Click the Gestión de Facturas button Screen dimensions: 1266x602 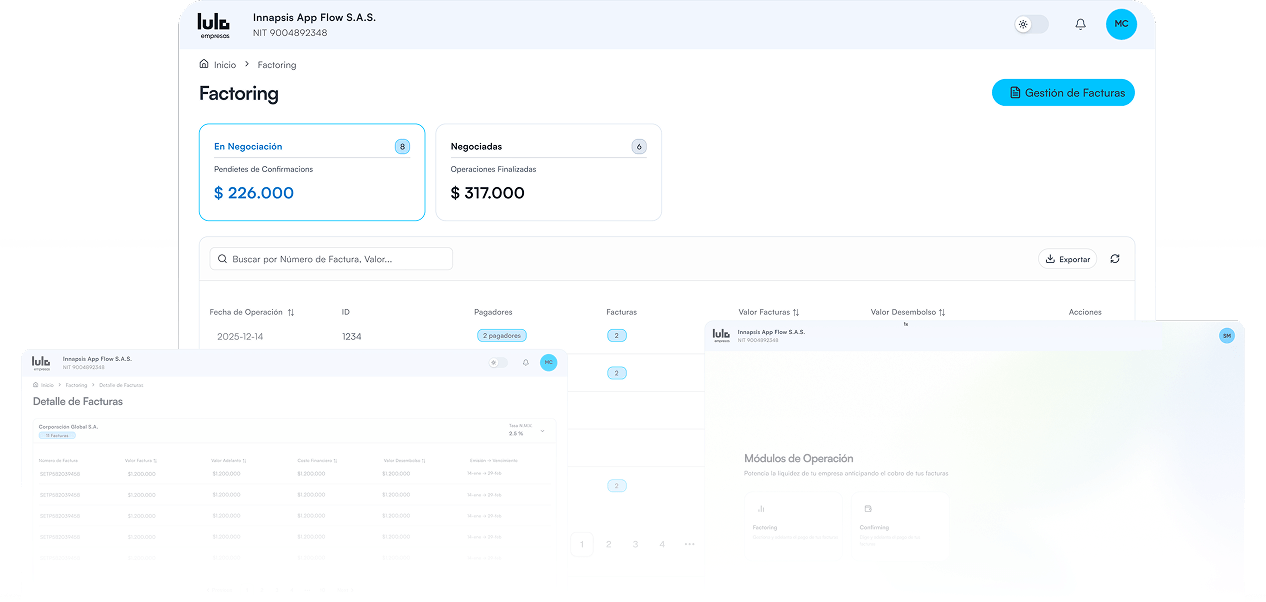pos(1063,93)
